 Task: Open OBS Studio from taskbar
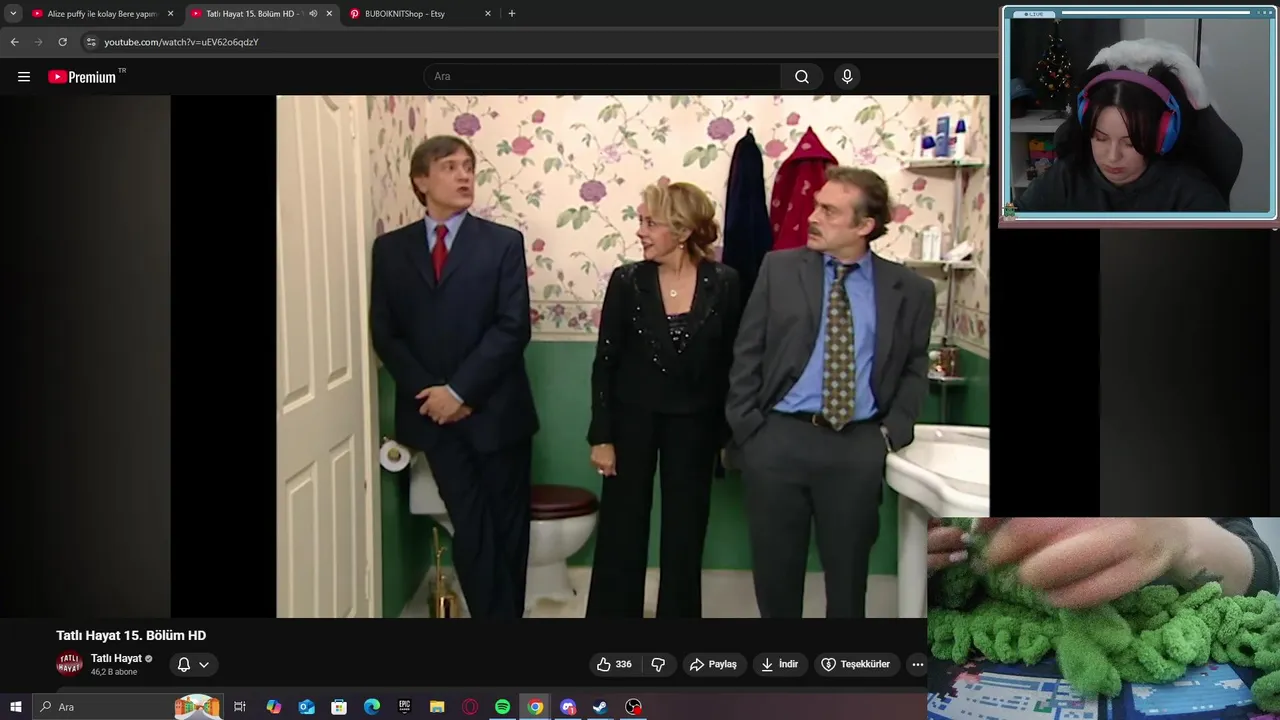point(633,707)
